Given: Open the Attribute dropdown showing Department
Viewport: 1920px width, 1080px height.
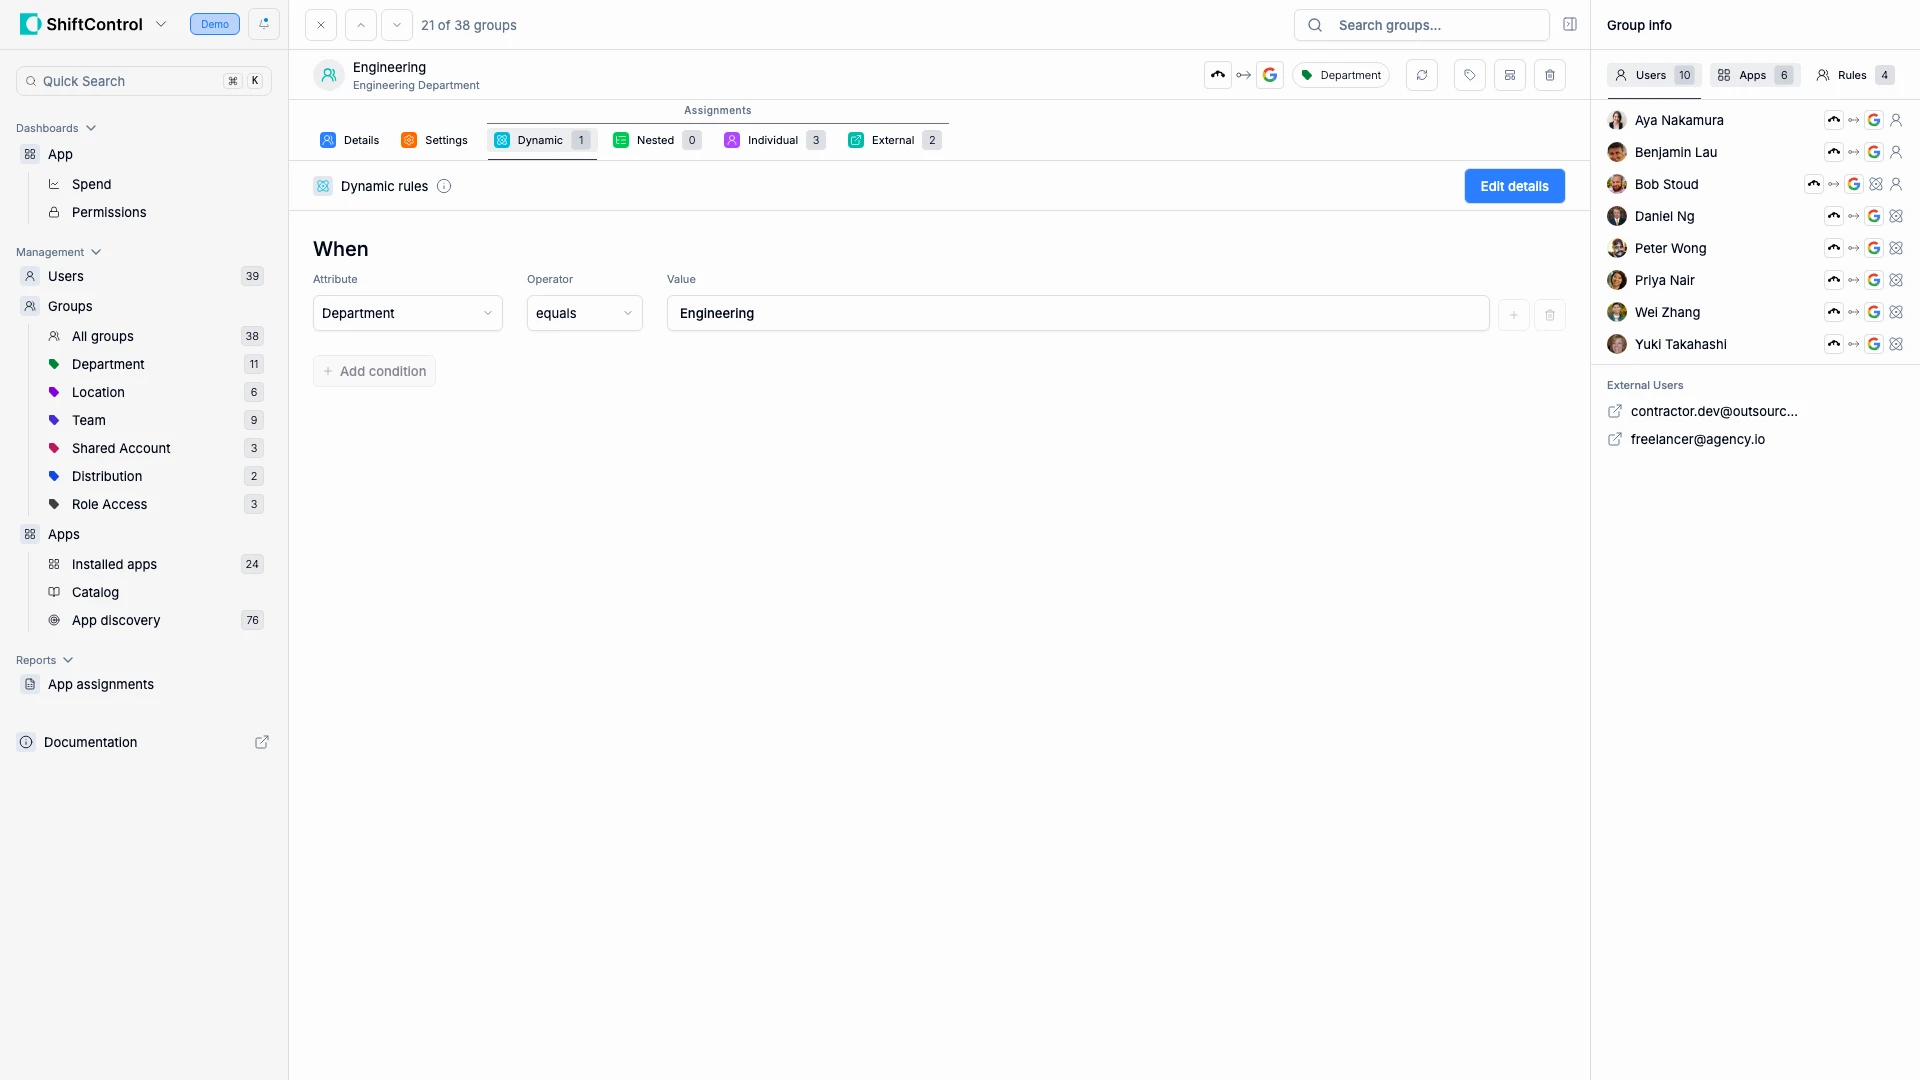Looking at the screenshot, I should (406, 313).
